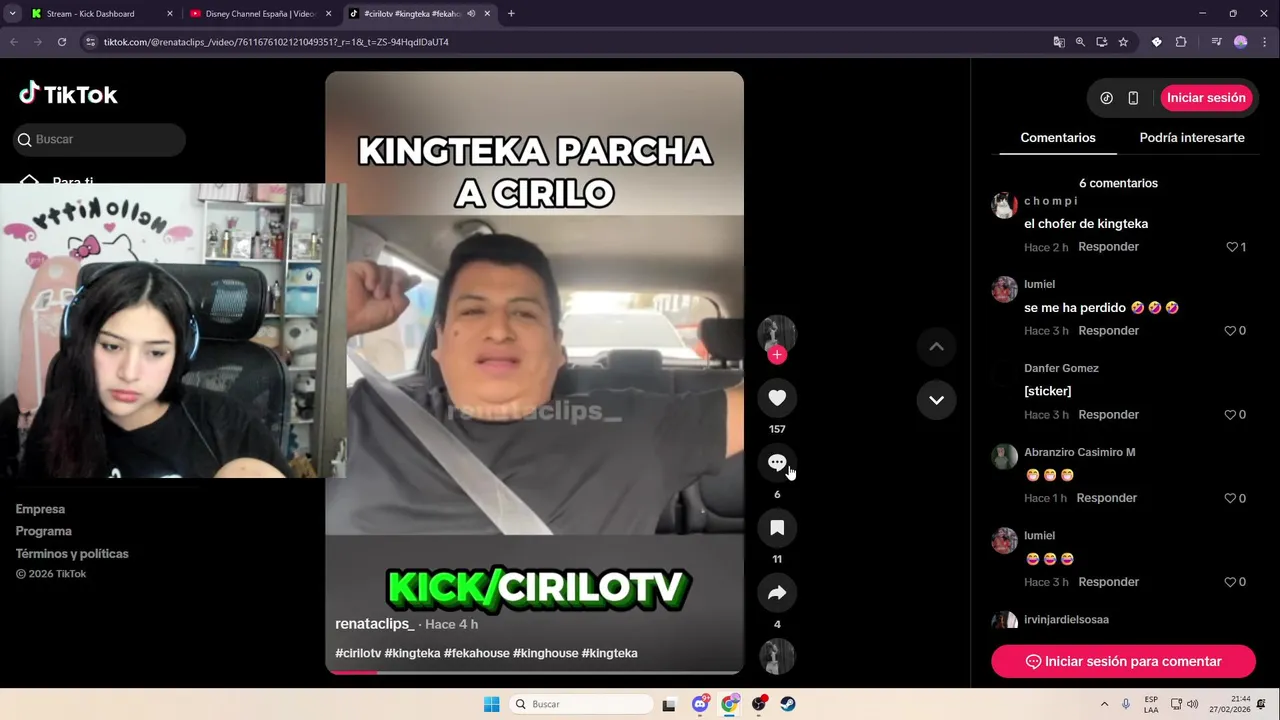Go to the next video with down chevron

click(936, 400)
